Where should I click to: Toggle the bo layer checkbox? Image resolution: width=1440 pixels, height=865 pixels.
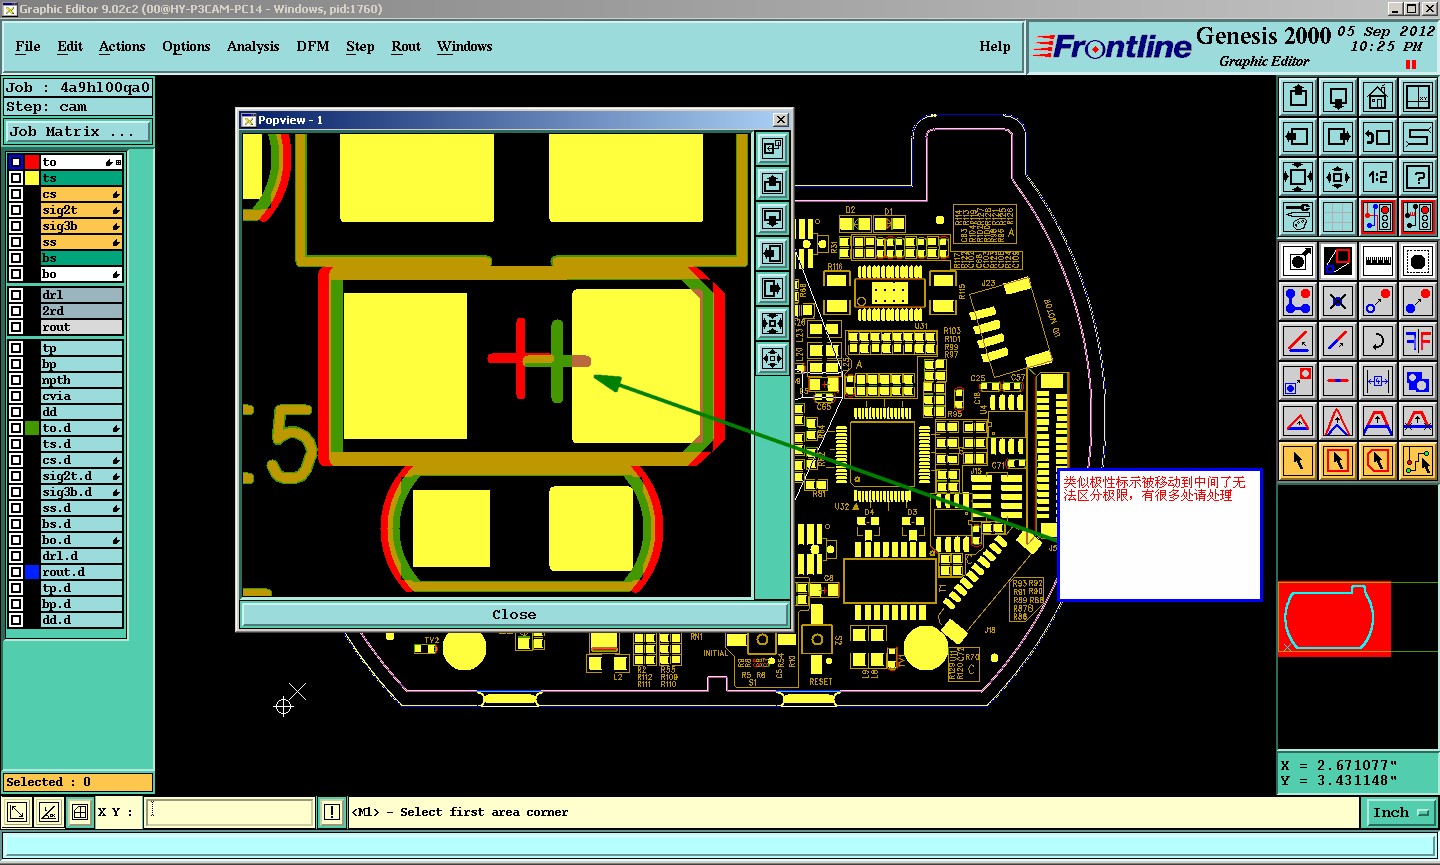click(x=16, y=274)
